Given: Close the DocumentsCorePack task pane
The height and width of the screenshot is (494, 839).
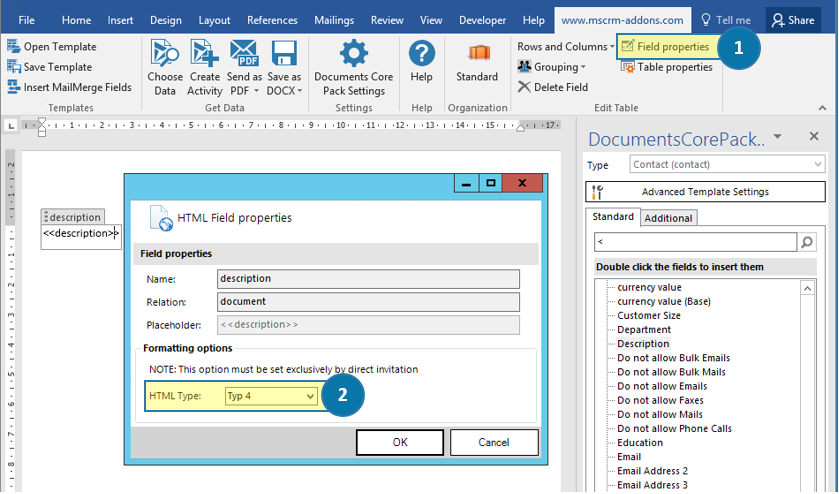Looking at the screenshot, I should pos(814,136).
